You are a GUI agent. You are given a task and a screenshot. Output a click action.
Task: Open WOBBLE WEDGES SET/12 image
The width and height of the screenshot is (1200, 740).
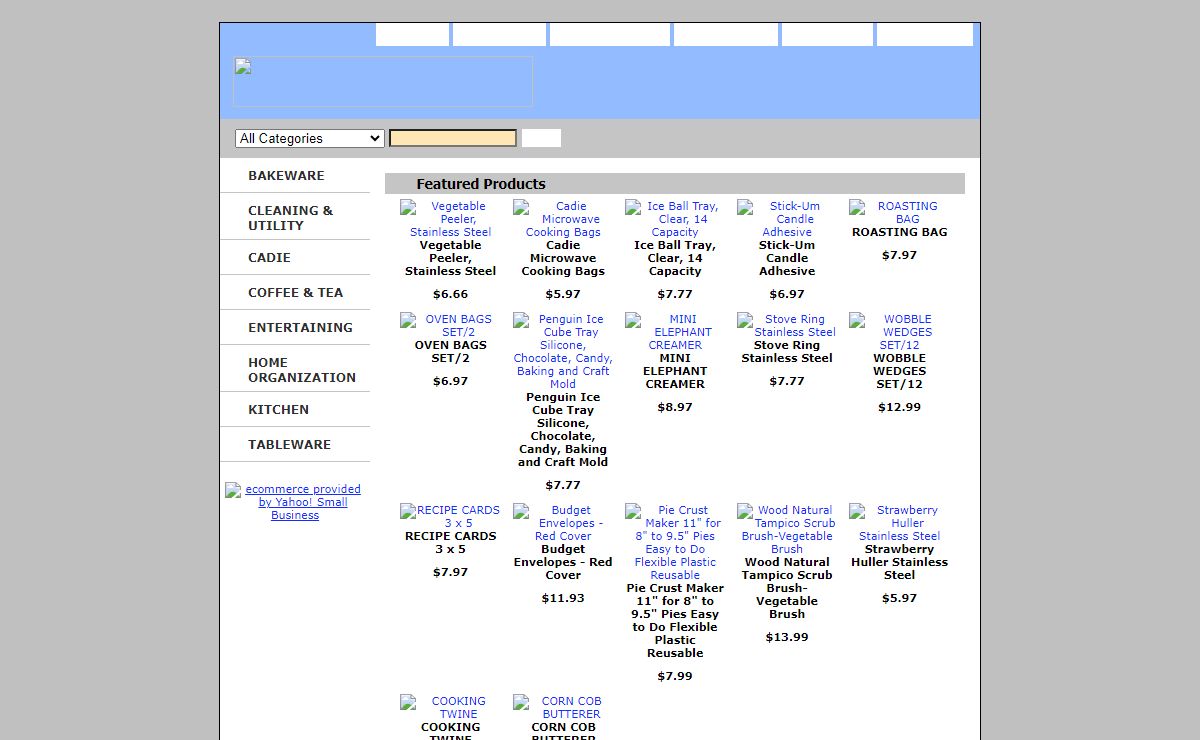(899, 332)
